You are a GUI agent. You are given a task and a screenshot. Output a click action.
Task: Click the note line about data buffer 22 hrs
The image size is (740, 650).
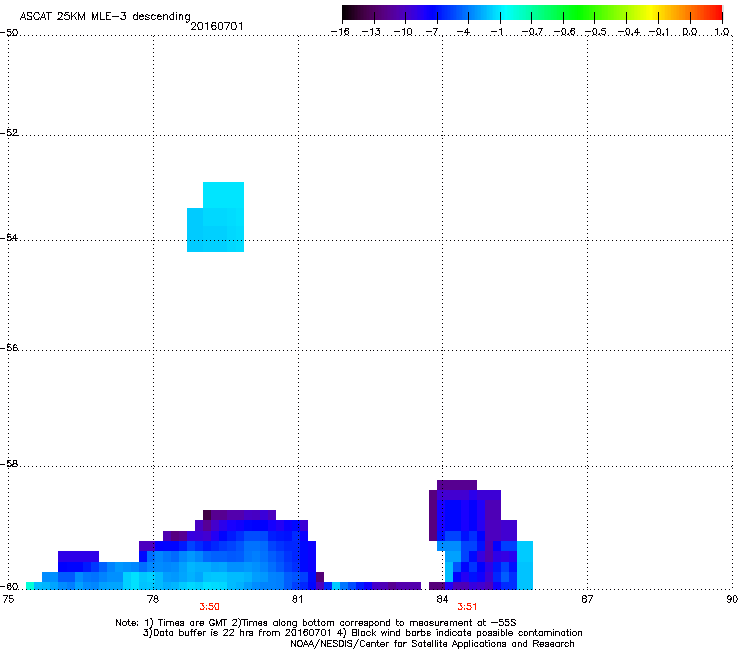362,633
